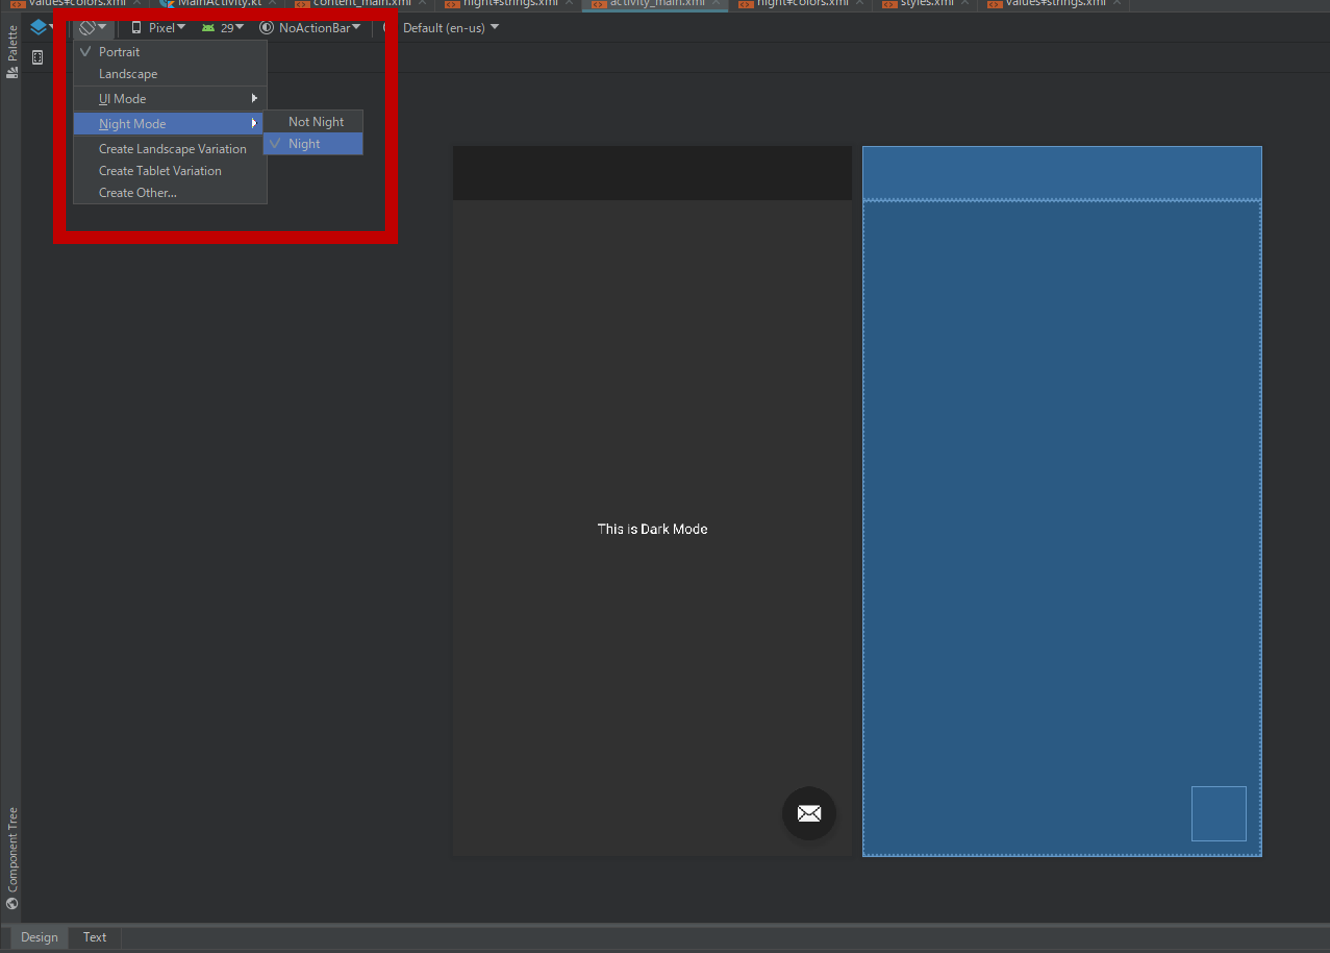The image size is (1330, 953).
Task: Open the Palette side panel
Action: click(12, 52)
